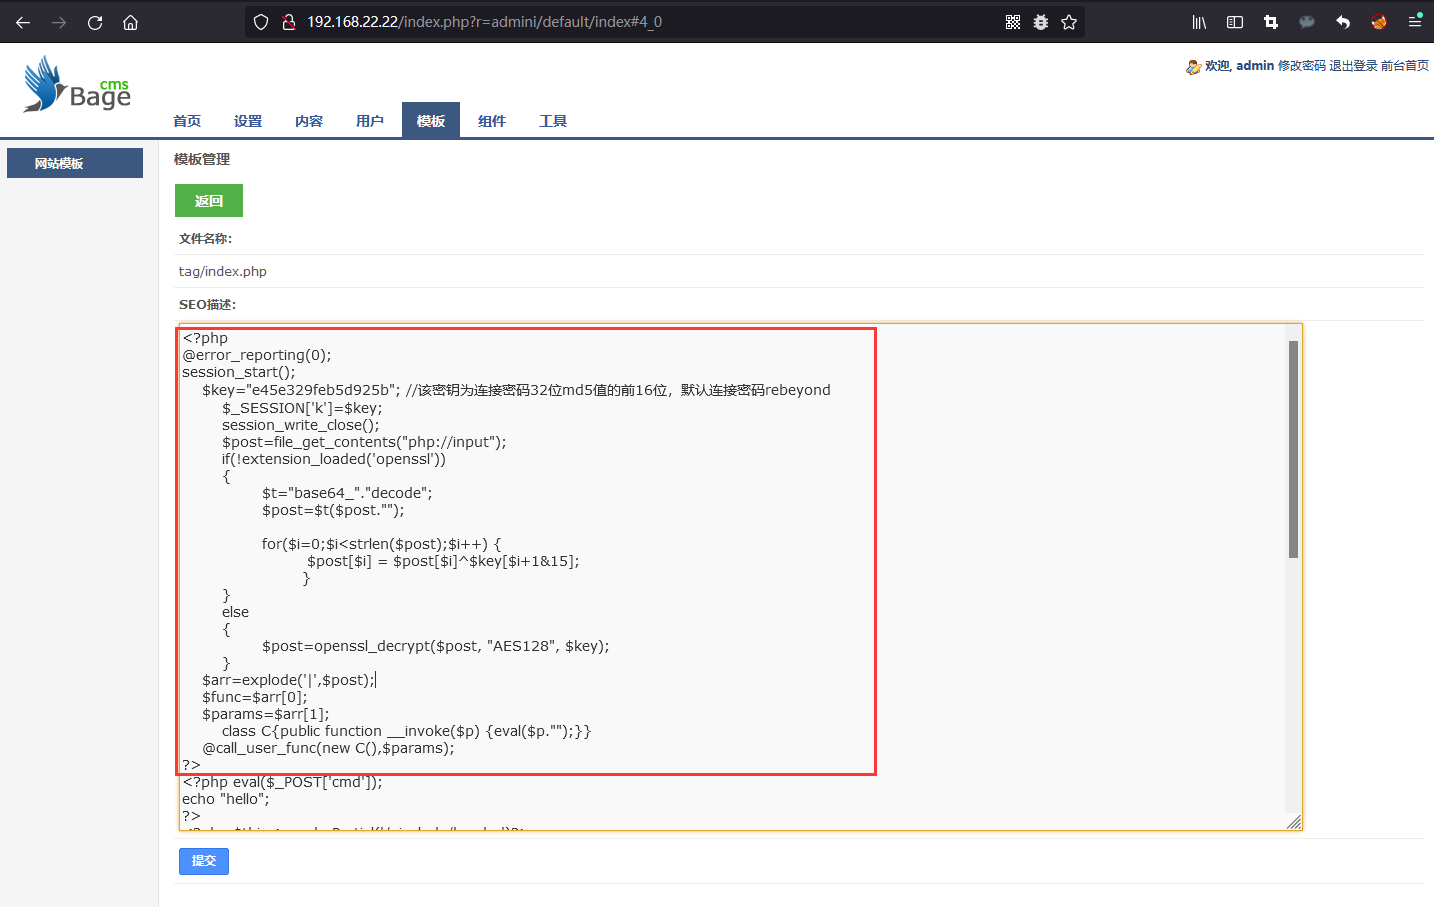
Task: Go back with the browser back arrow
Action: point(23,22)
